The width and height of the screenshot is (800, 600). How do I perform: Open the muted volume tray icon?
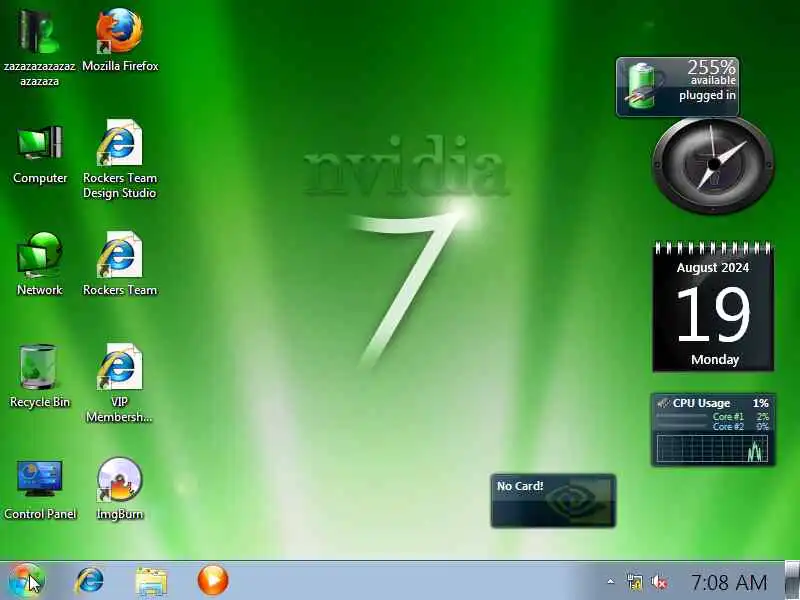tap(659, 582)
